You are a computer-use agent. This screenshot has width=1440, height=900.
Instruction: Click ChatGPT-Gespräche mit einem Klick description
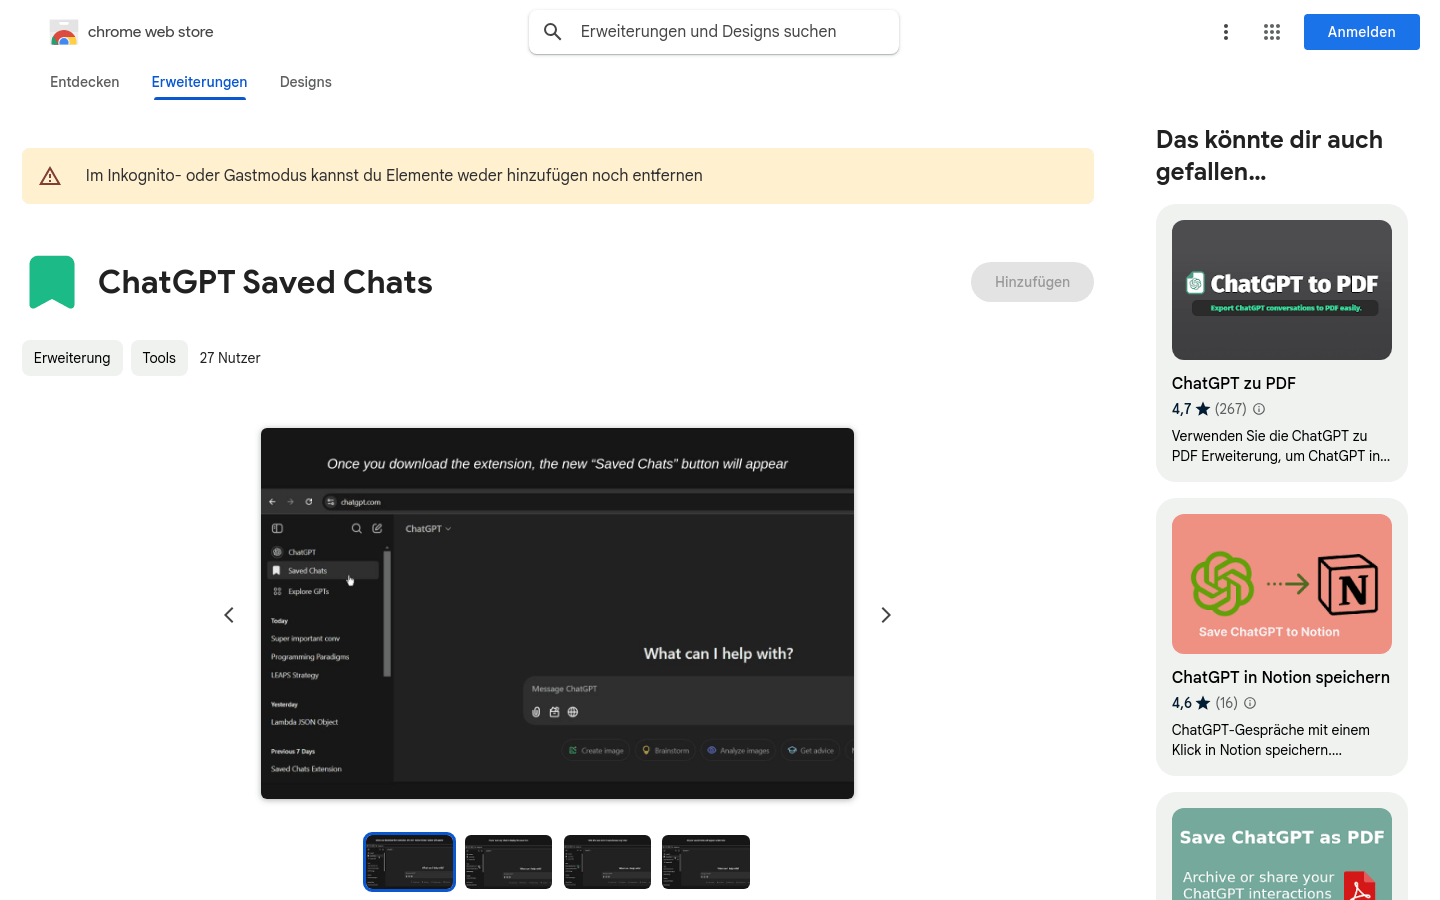(x=1271, y=740)
